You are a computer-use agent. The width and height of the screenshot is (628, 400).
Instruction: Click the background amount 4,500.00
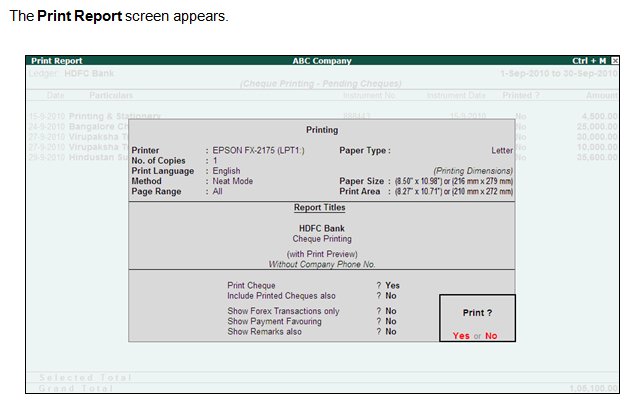[x=600, y=117]
